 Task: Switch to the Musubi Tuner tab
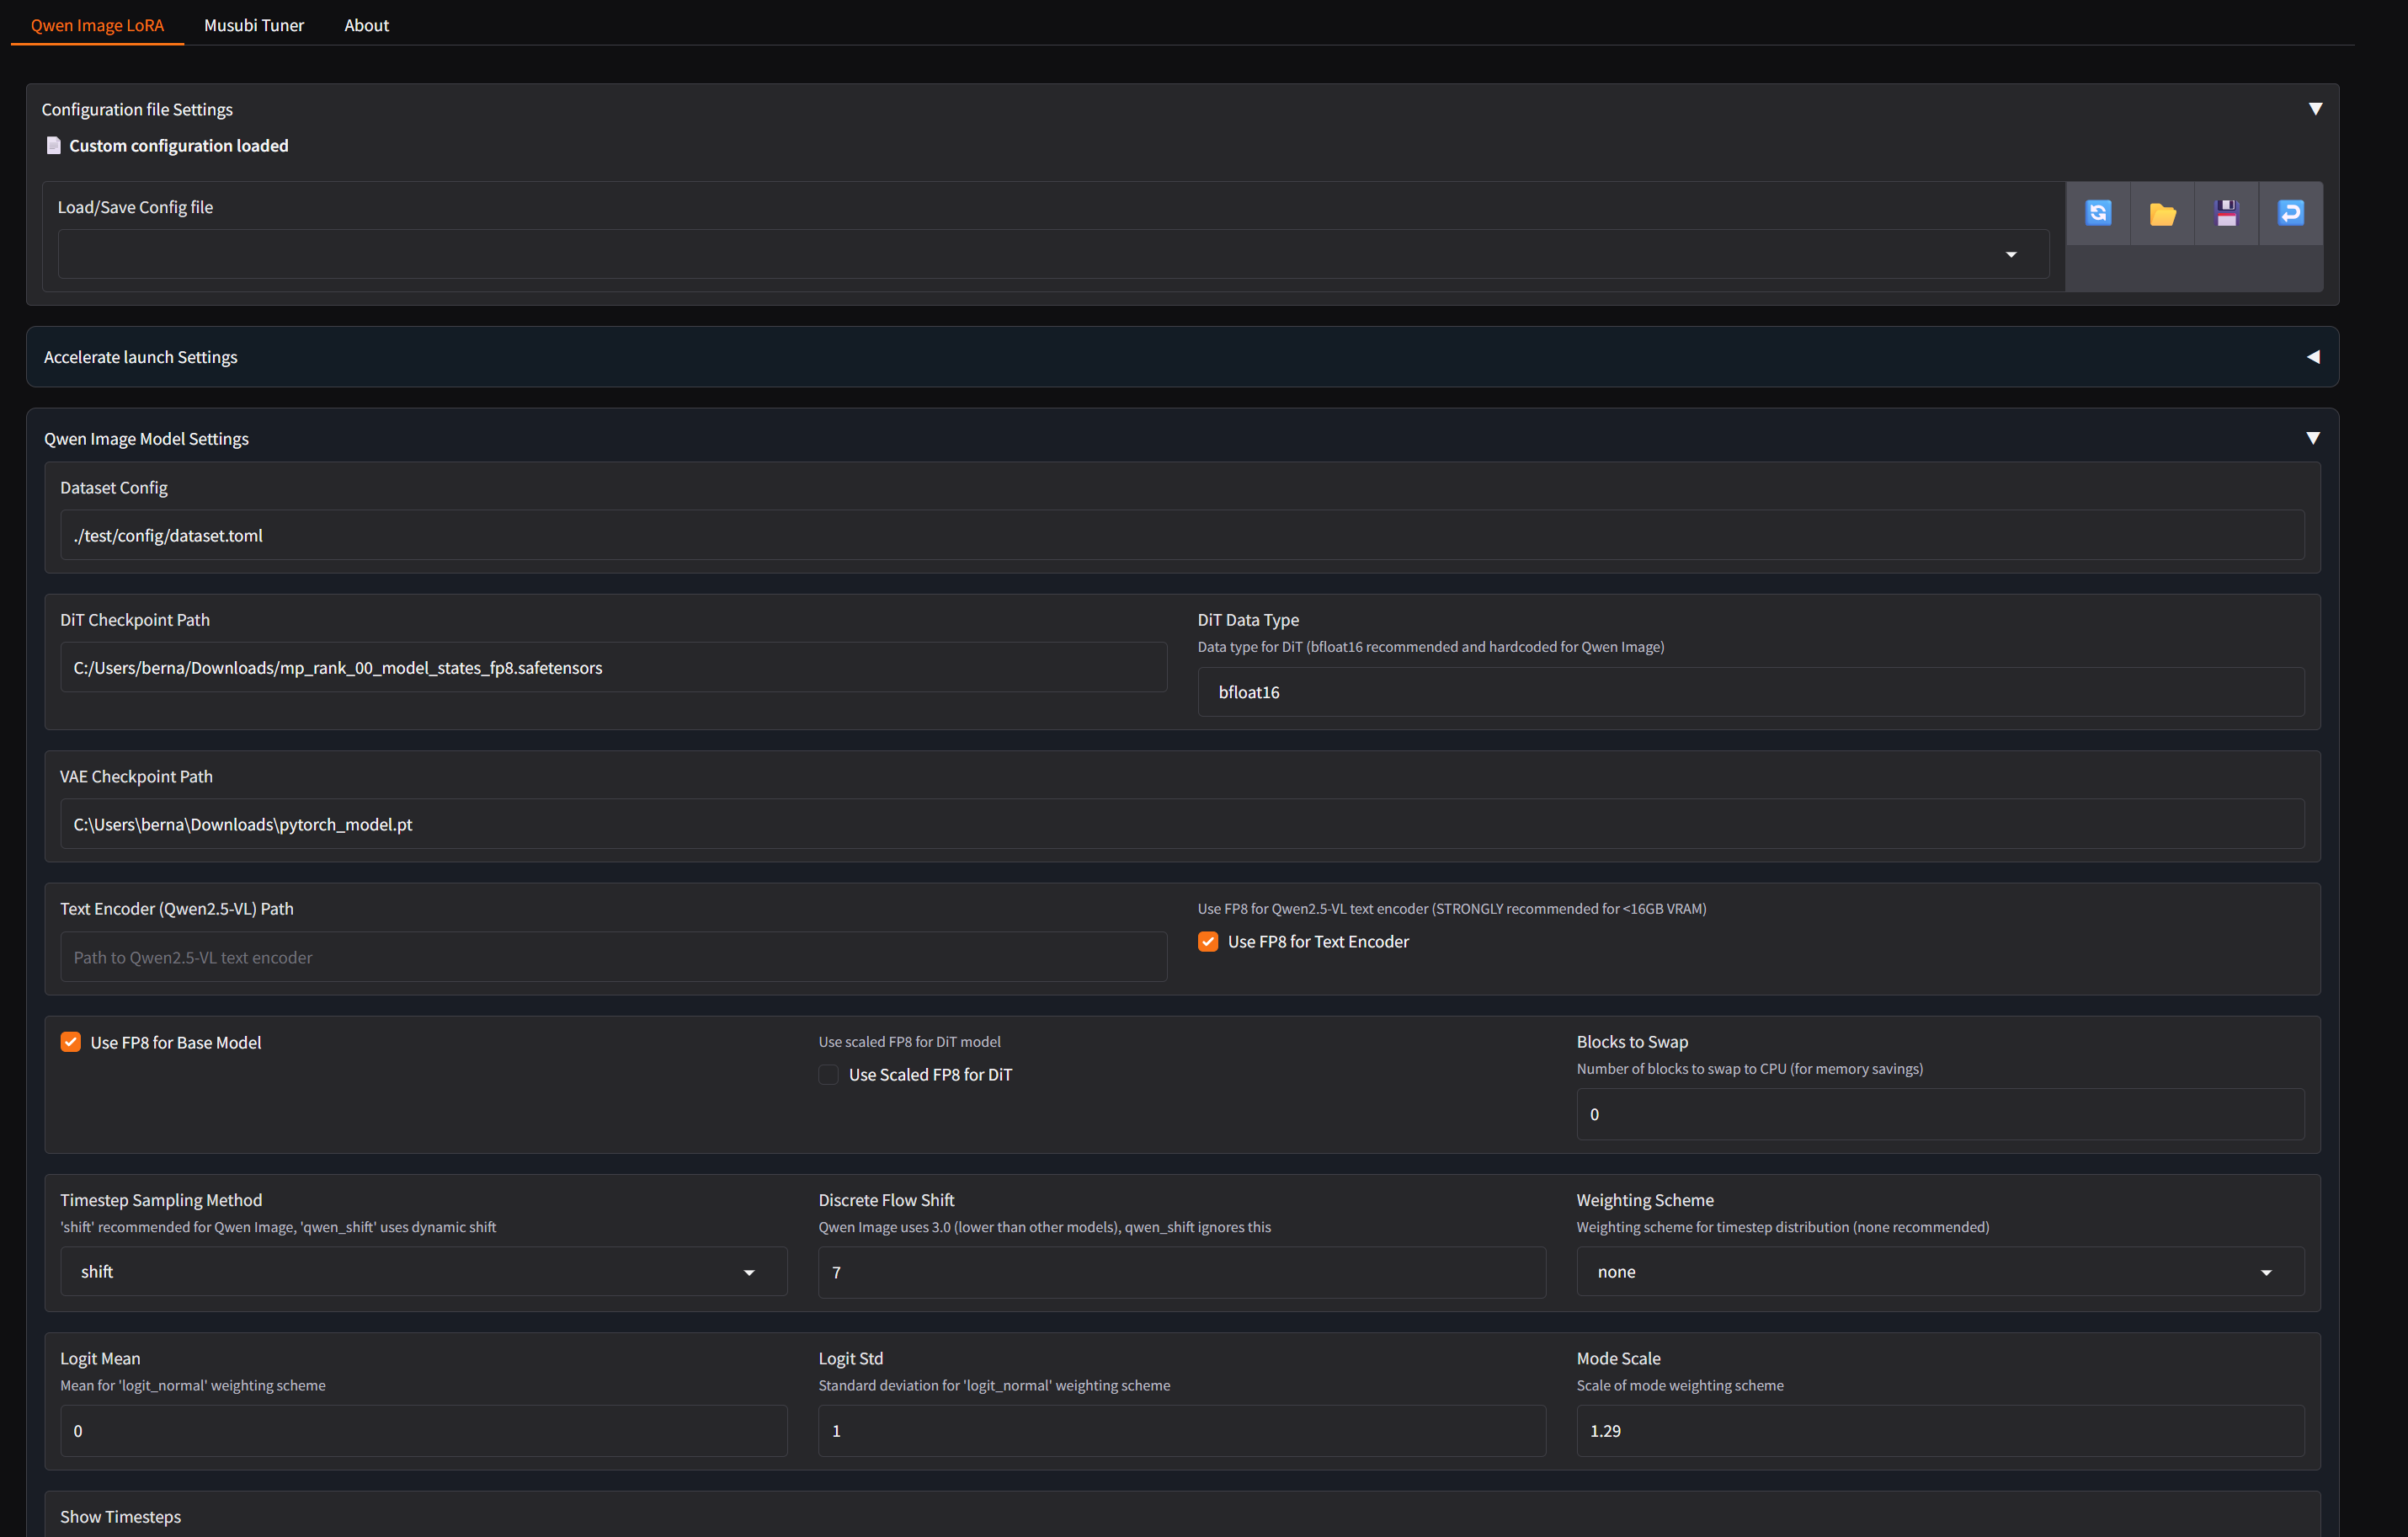coord(253,25)
